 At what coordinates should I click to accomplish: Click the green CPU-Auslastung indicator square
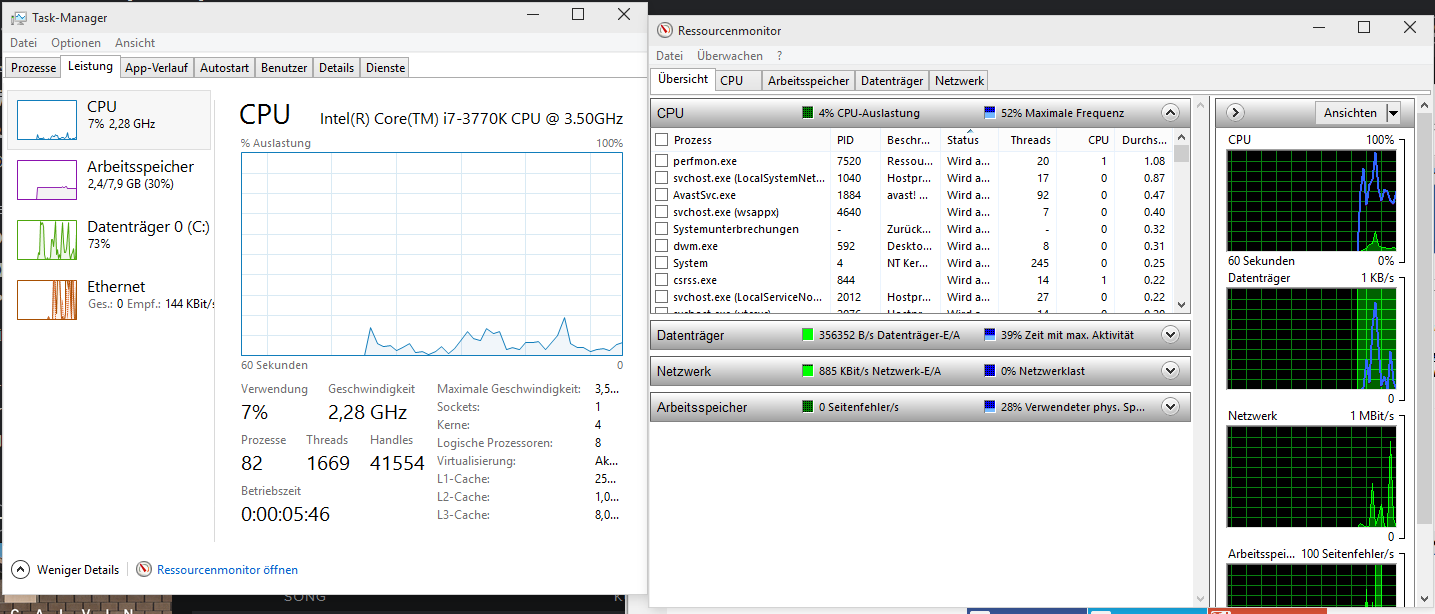(x=808, y=113)
